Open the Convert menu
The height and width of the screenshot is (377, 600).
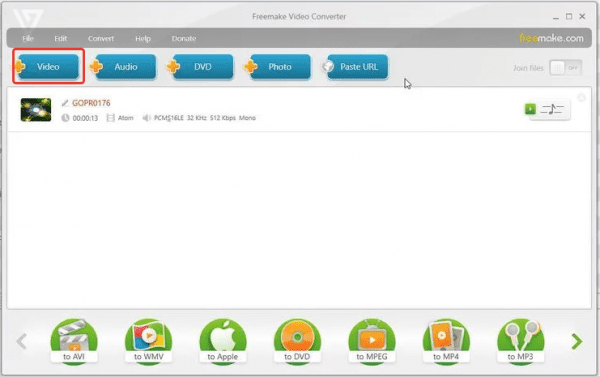tap(101, 38)
